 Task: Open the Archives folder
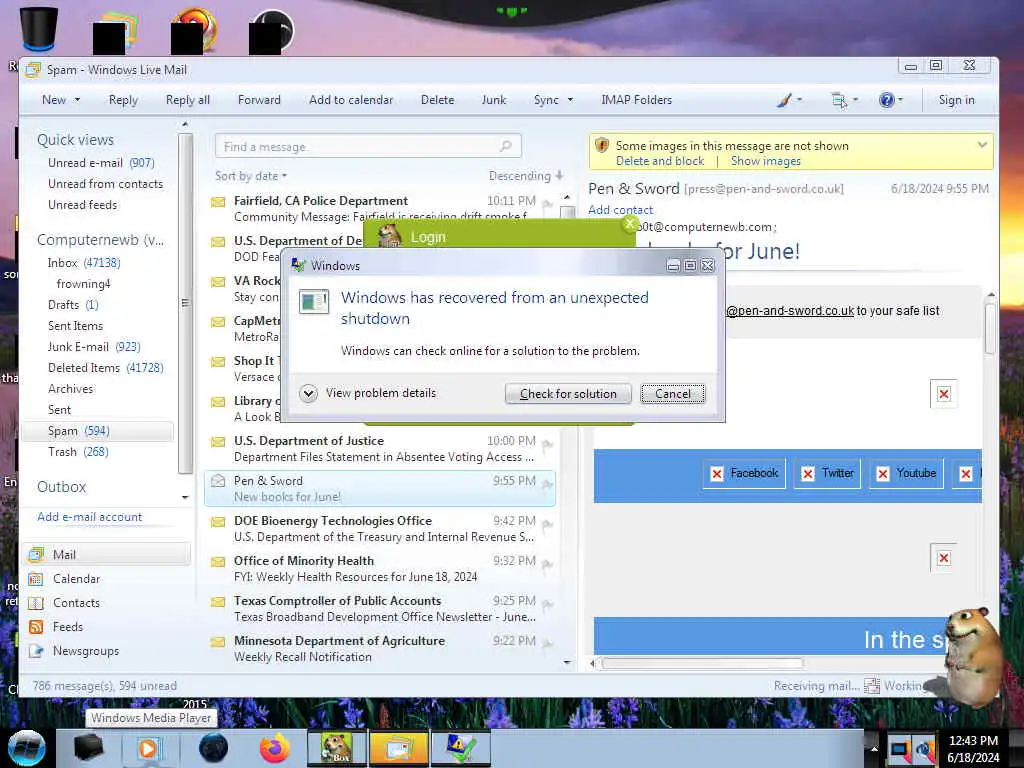tap(71, 389)
